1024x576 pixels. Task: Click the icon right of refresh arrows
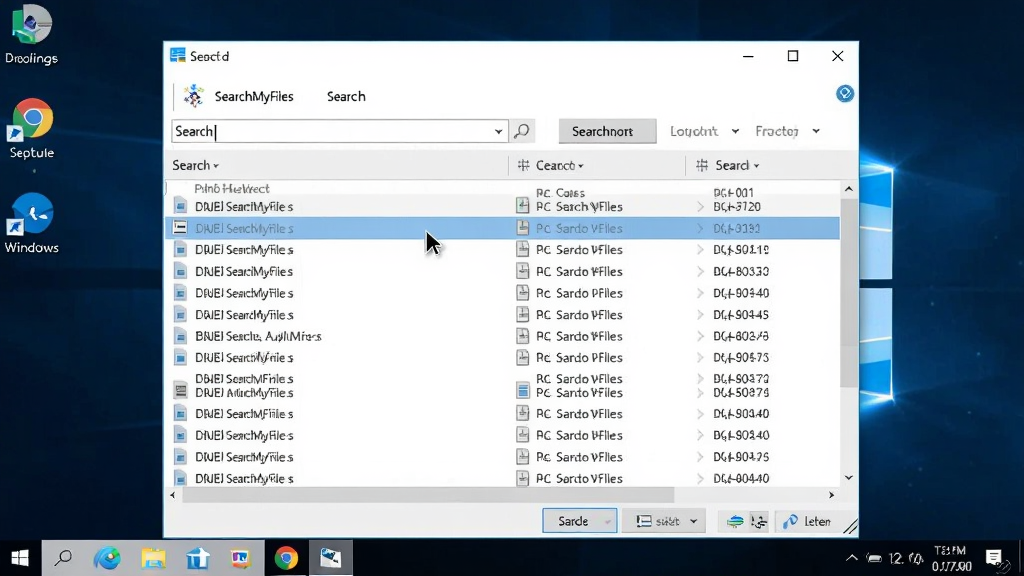click(758, 521)
